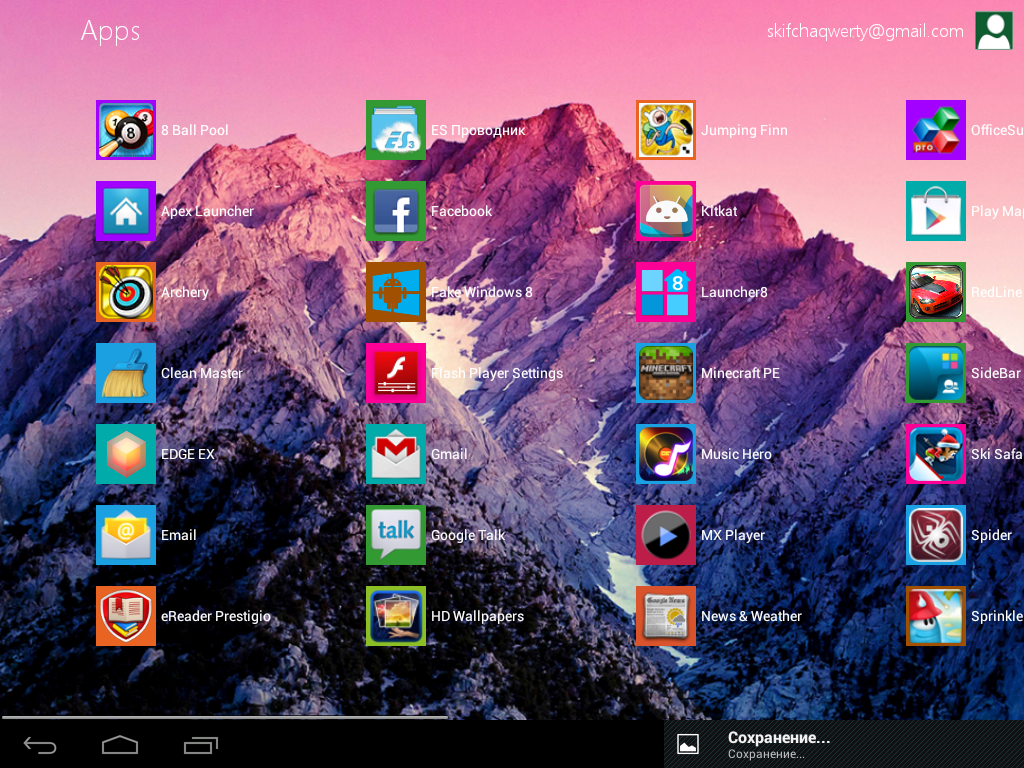Image resolution: width=1024 pixels, height=768 pixels.
Task: Launch Jumping Finn game
Action: click(666, 130)
